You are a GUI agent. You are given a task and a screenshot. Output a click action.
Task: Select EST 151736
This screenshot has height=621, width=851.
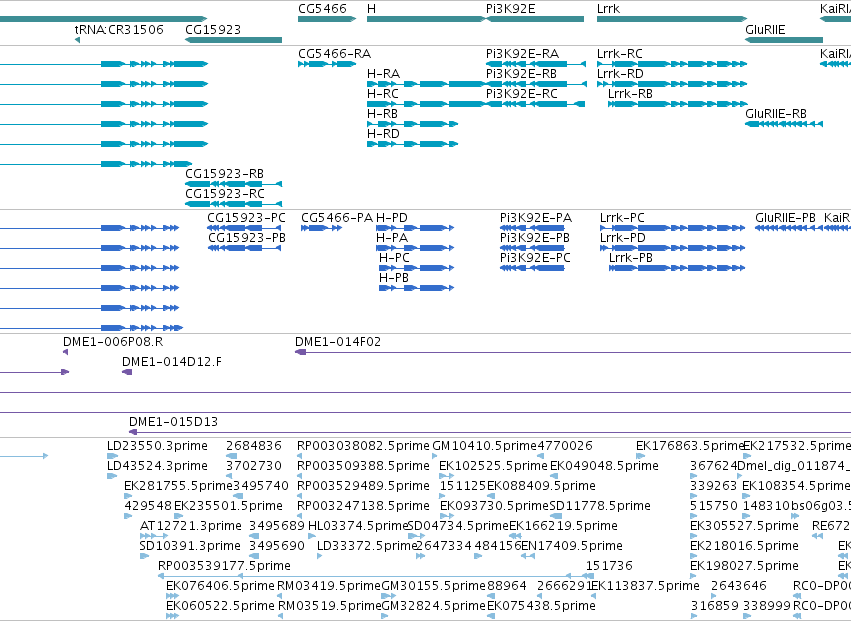coord(590,576)
